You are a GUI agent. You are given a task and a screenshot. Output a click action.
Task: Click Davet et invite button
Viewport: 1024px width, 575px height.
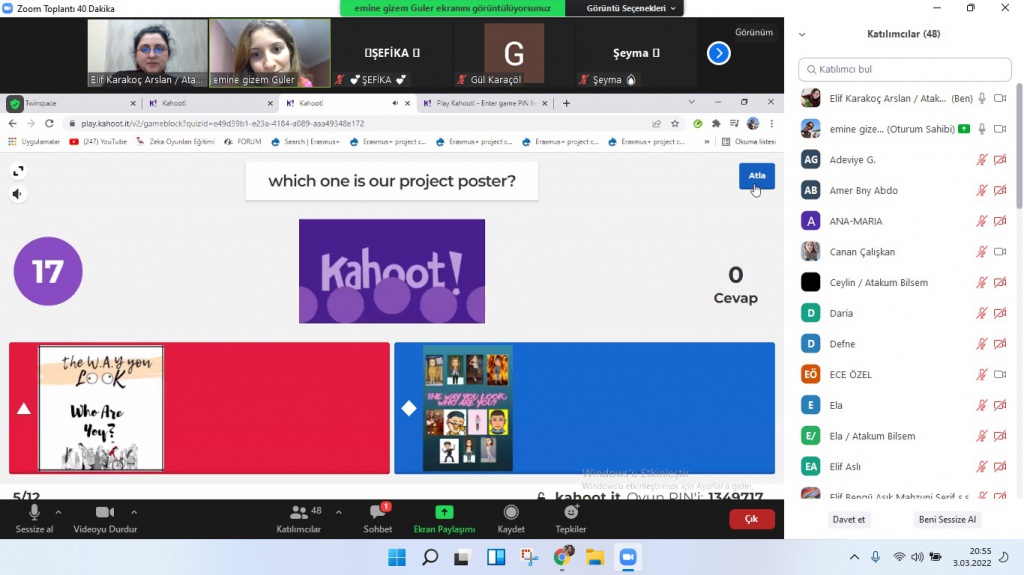848,519
